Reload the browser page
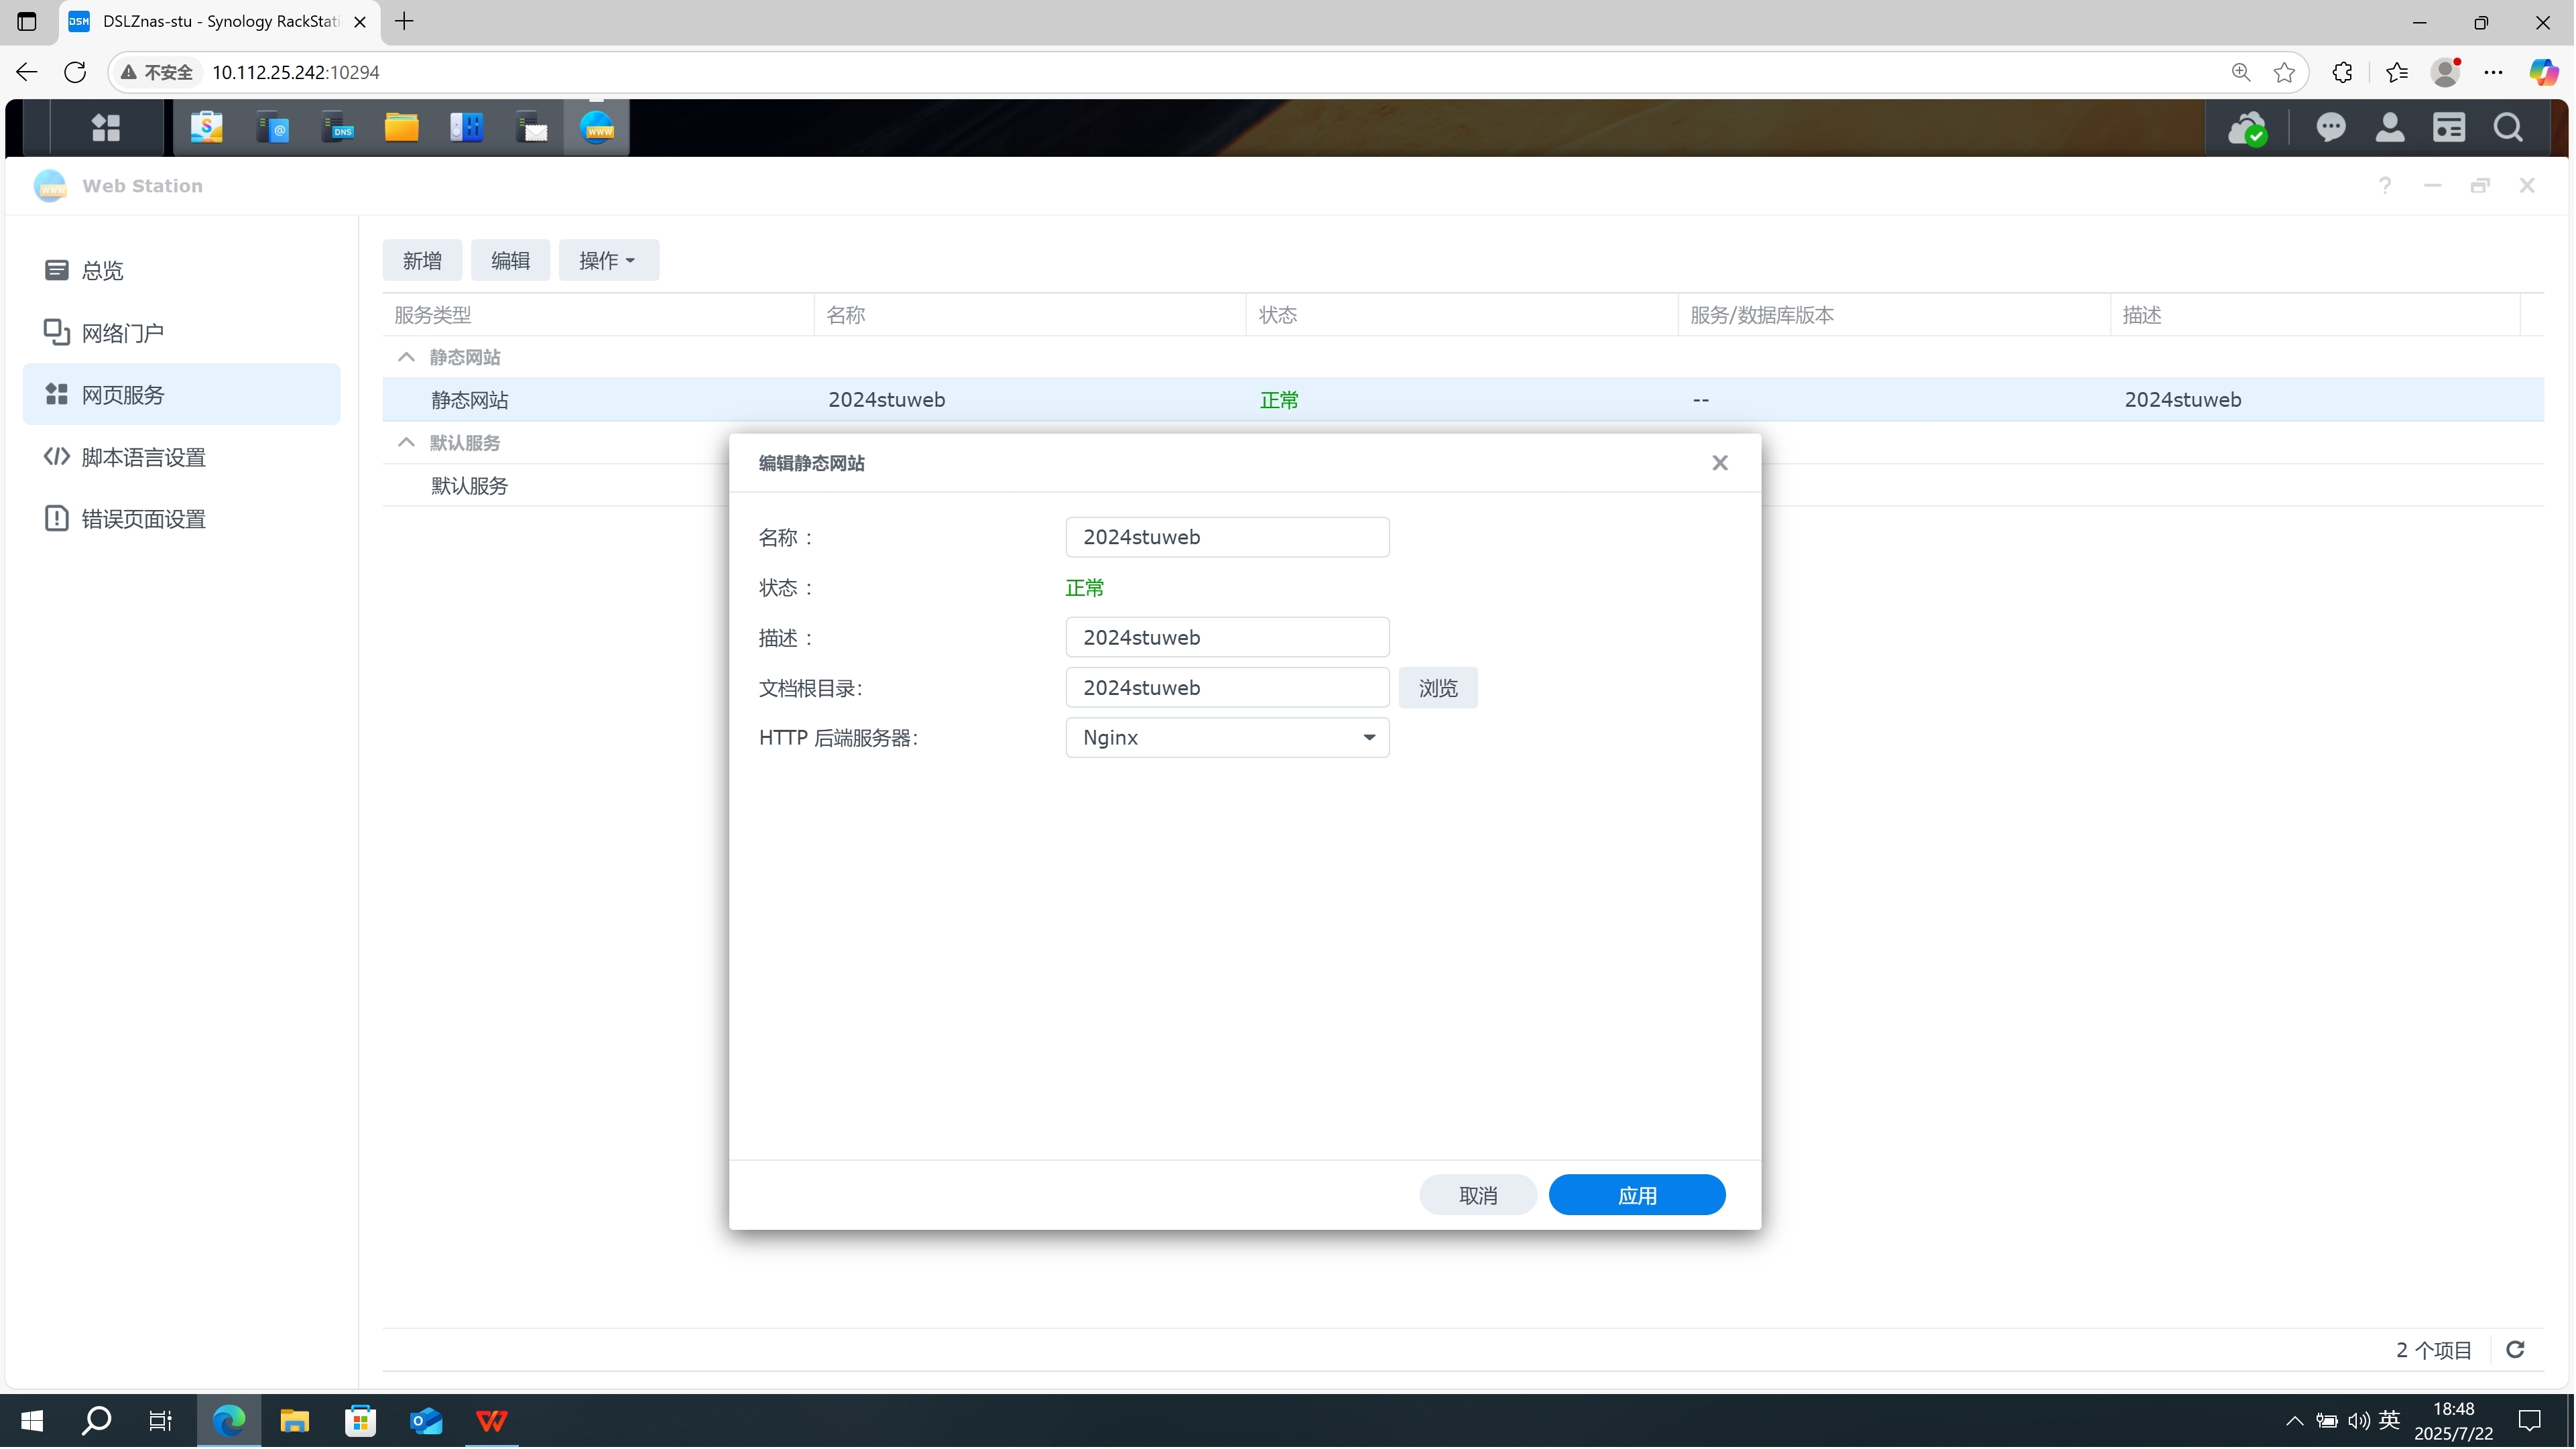The image size is (2576, 1449). click(x=75, y=72)
